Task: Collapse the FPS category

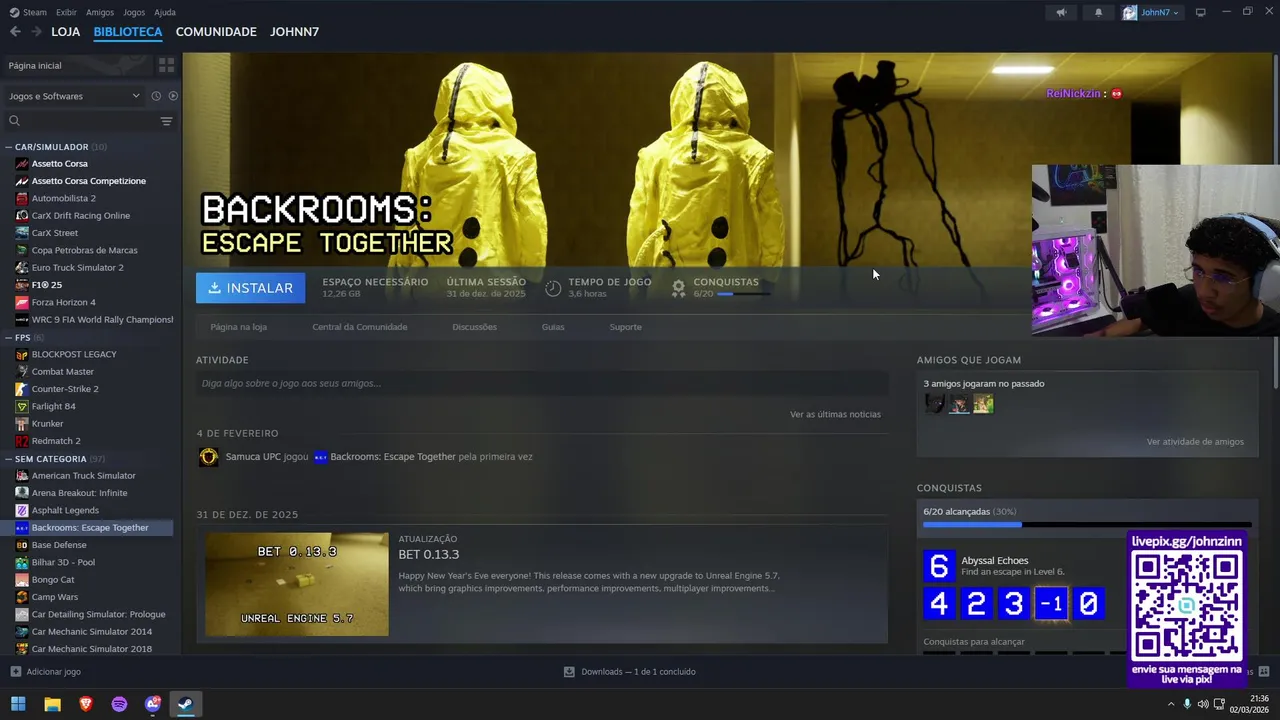Action: [8, 338]
